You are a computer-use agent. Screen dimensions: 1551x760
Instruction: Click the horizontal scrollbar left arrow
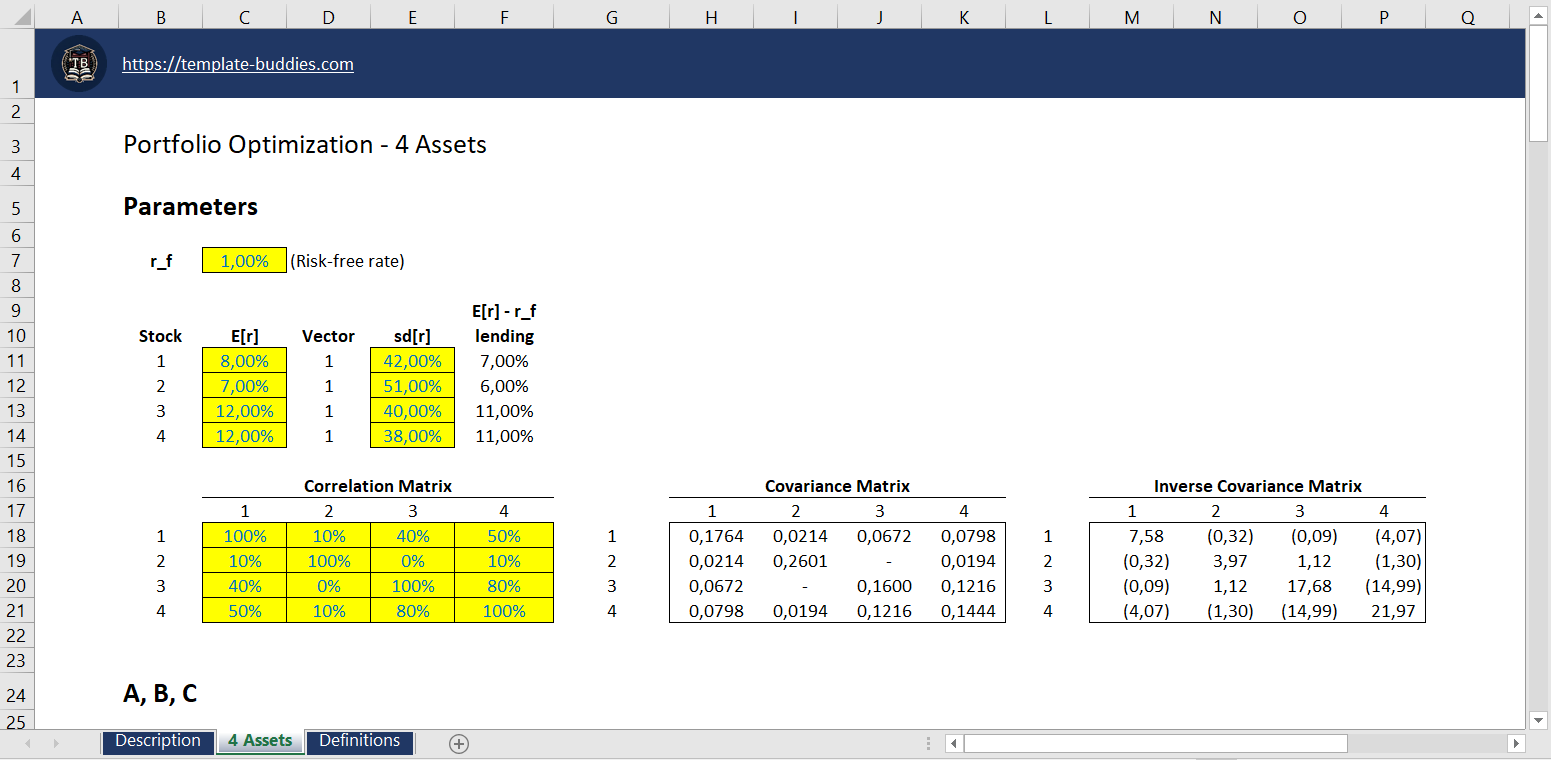coord(952,743)
